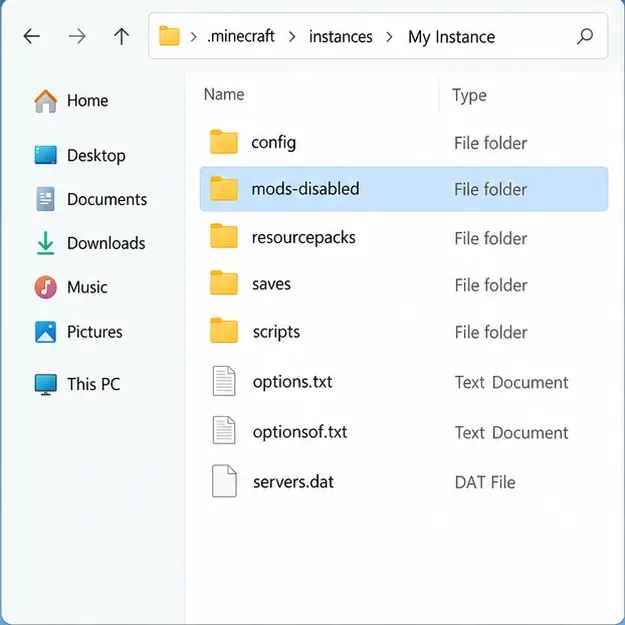Viewport: 625px width, 625px height.
Task: Select the scripts folder name
Action: click(x=276, y=332)
